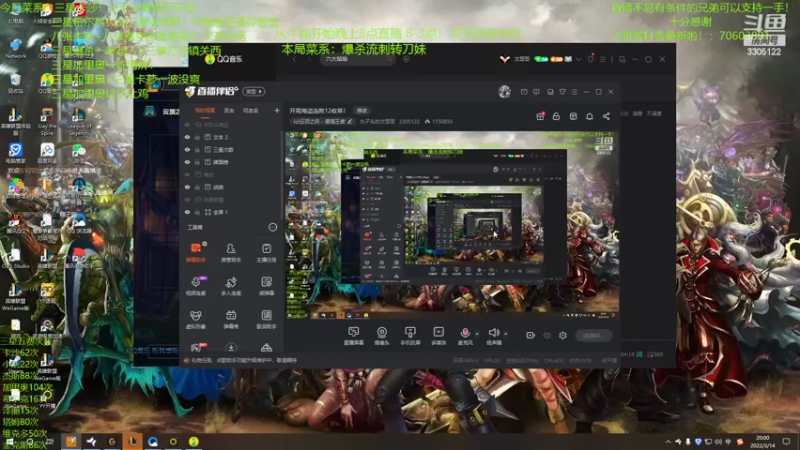This screenshot has height=450, width=800.
Task: Show hidden system tray icons
Action: 668,441
